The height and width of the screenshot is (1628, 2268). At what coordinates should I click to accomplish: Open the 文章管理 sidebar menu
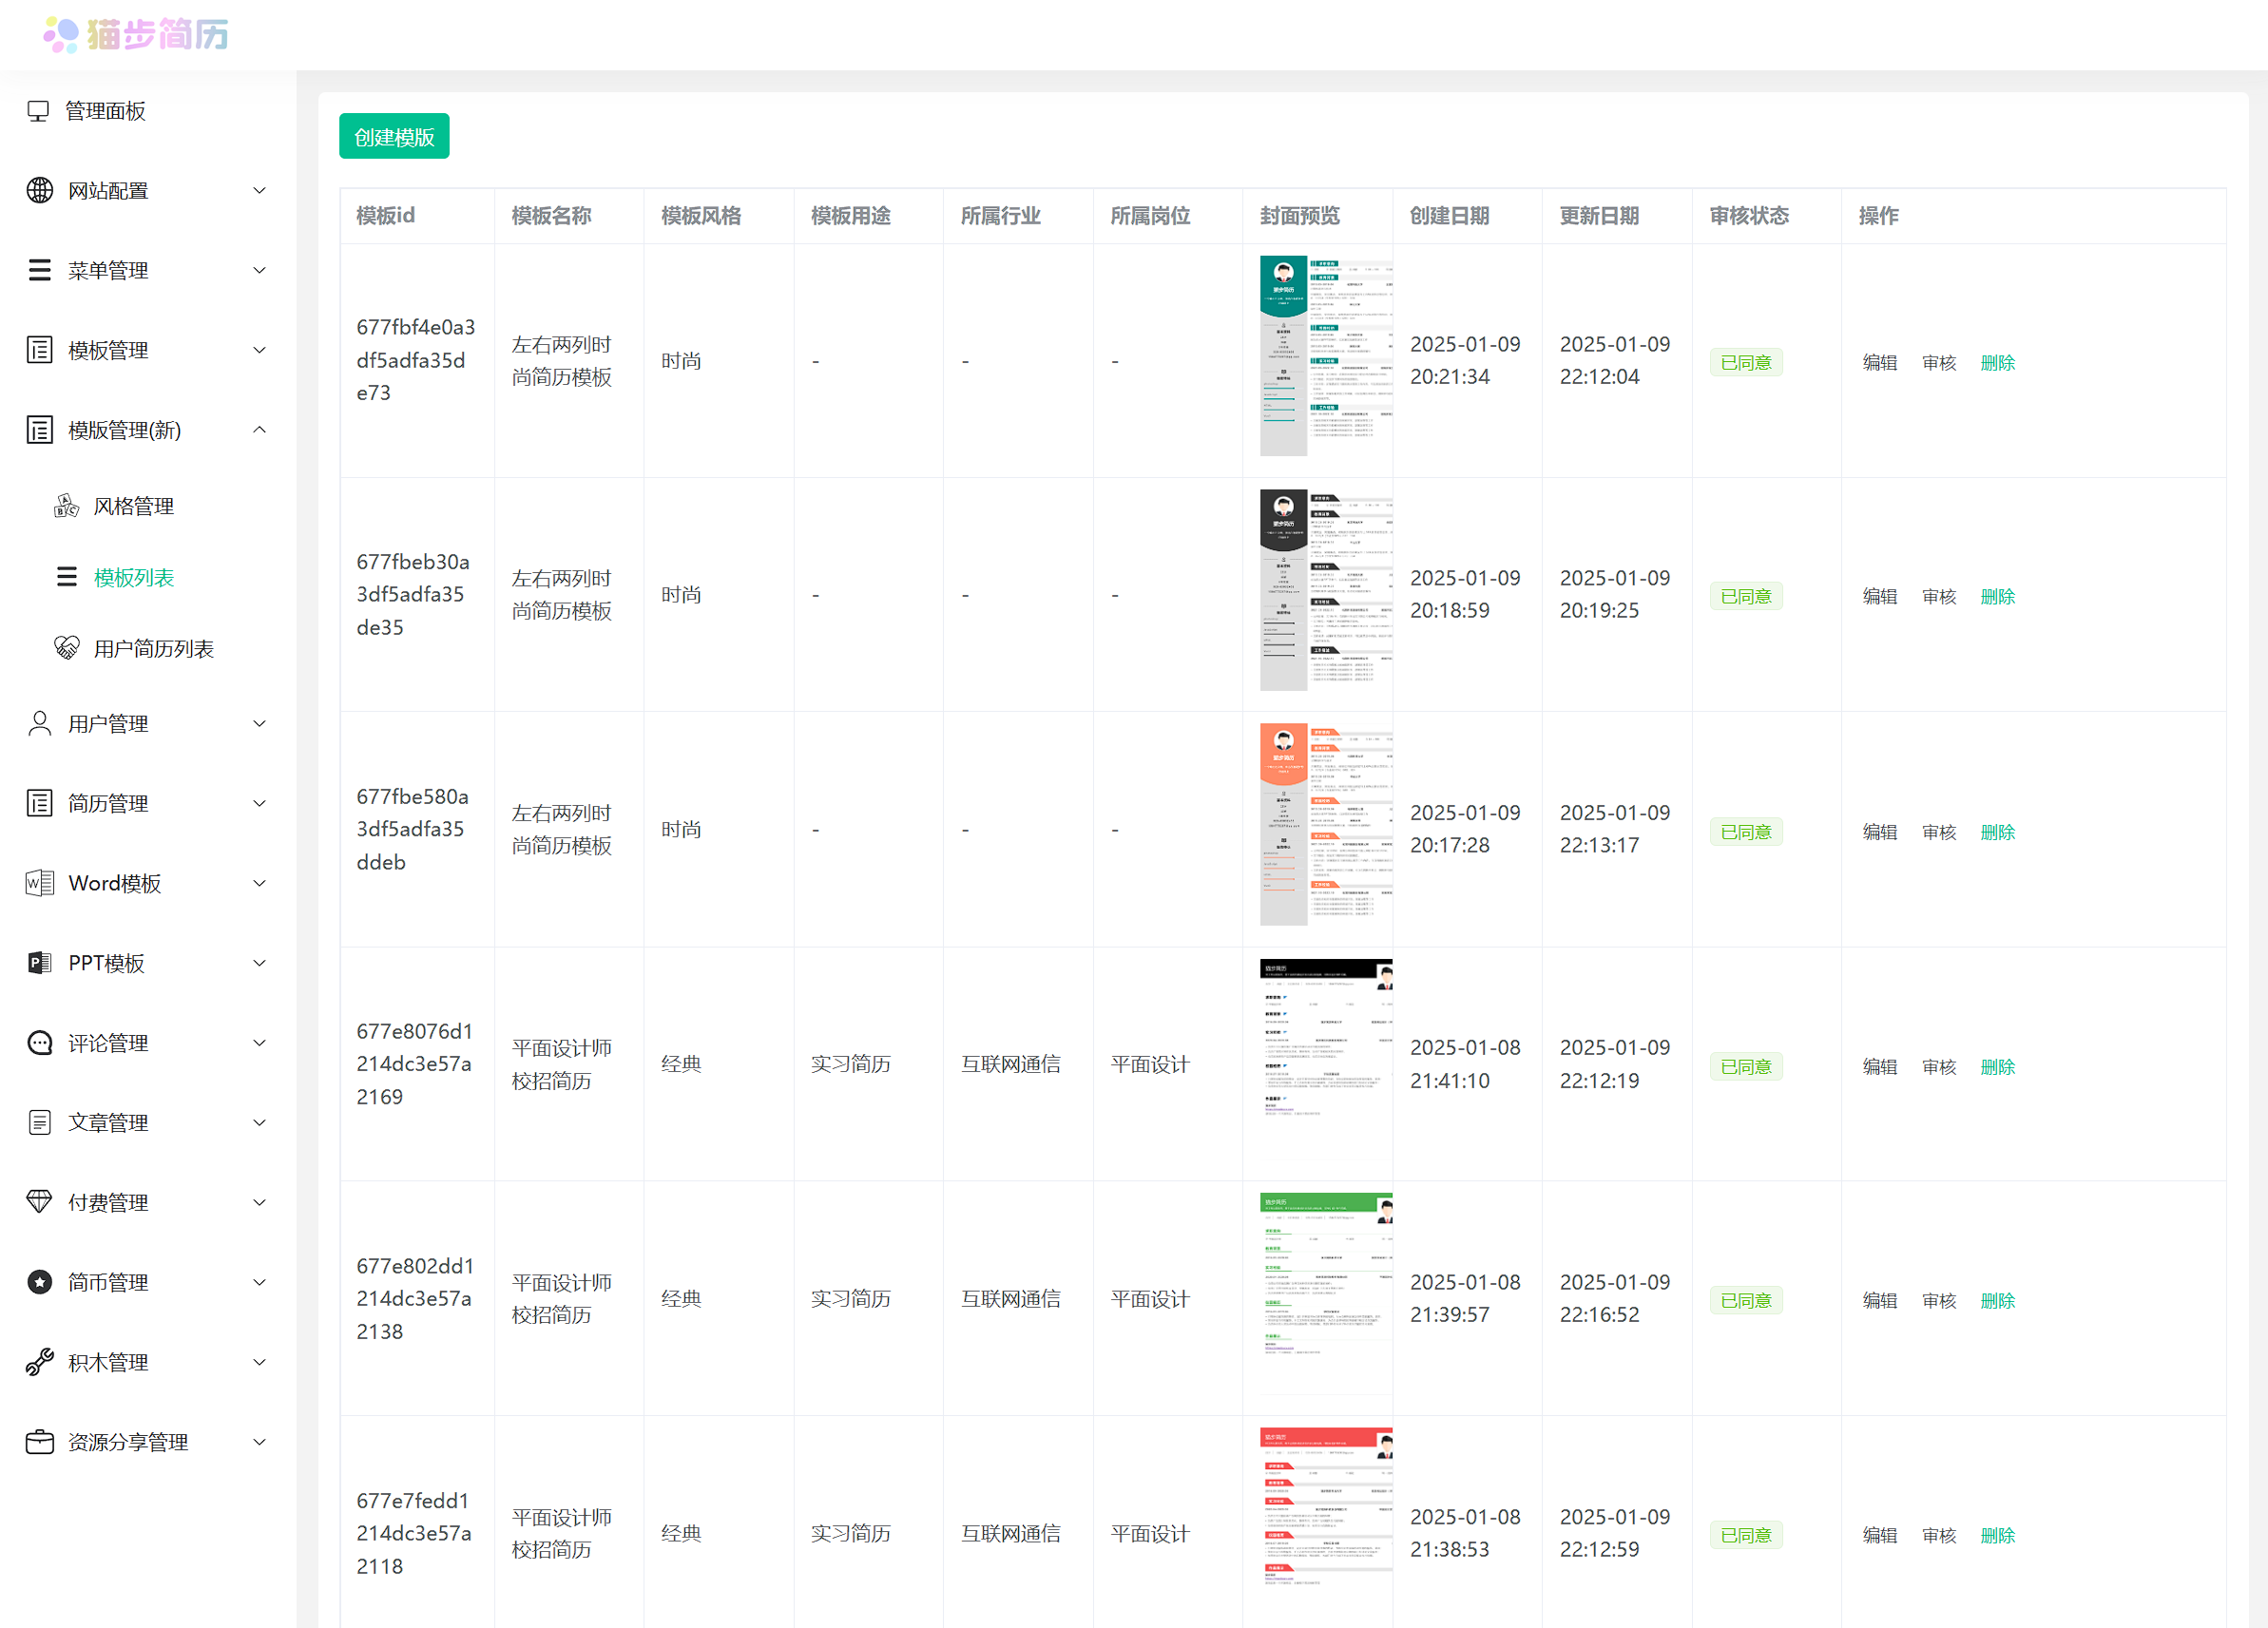[108, 1122]
